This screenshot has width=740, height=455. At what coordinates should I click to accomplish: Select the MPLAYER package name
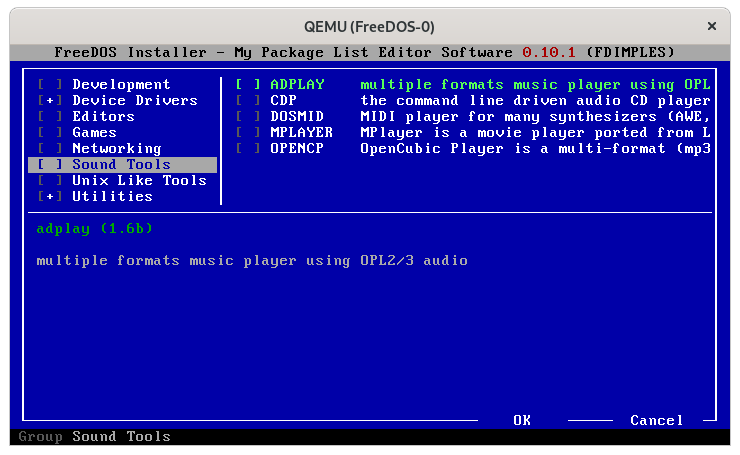301,133
